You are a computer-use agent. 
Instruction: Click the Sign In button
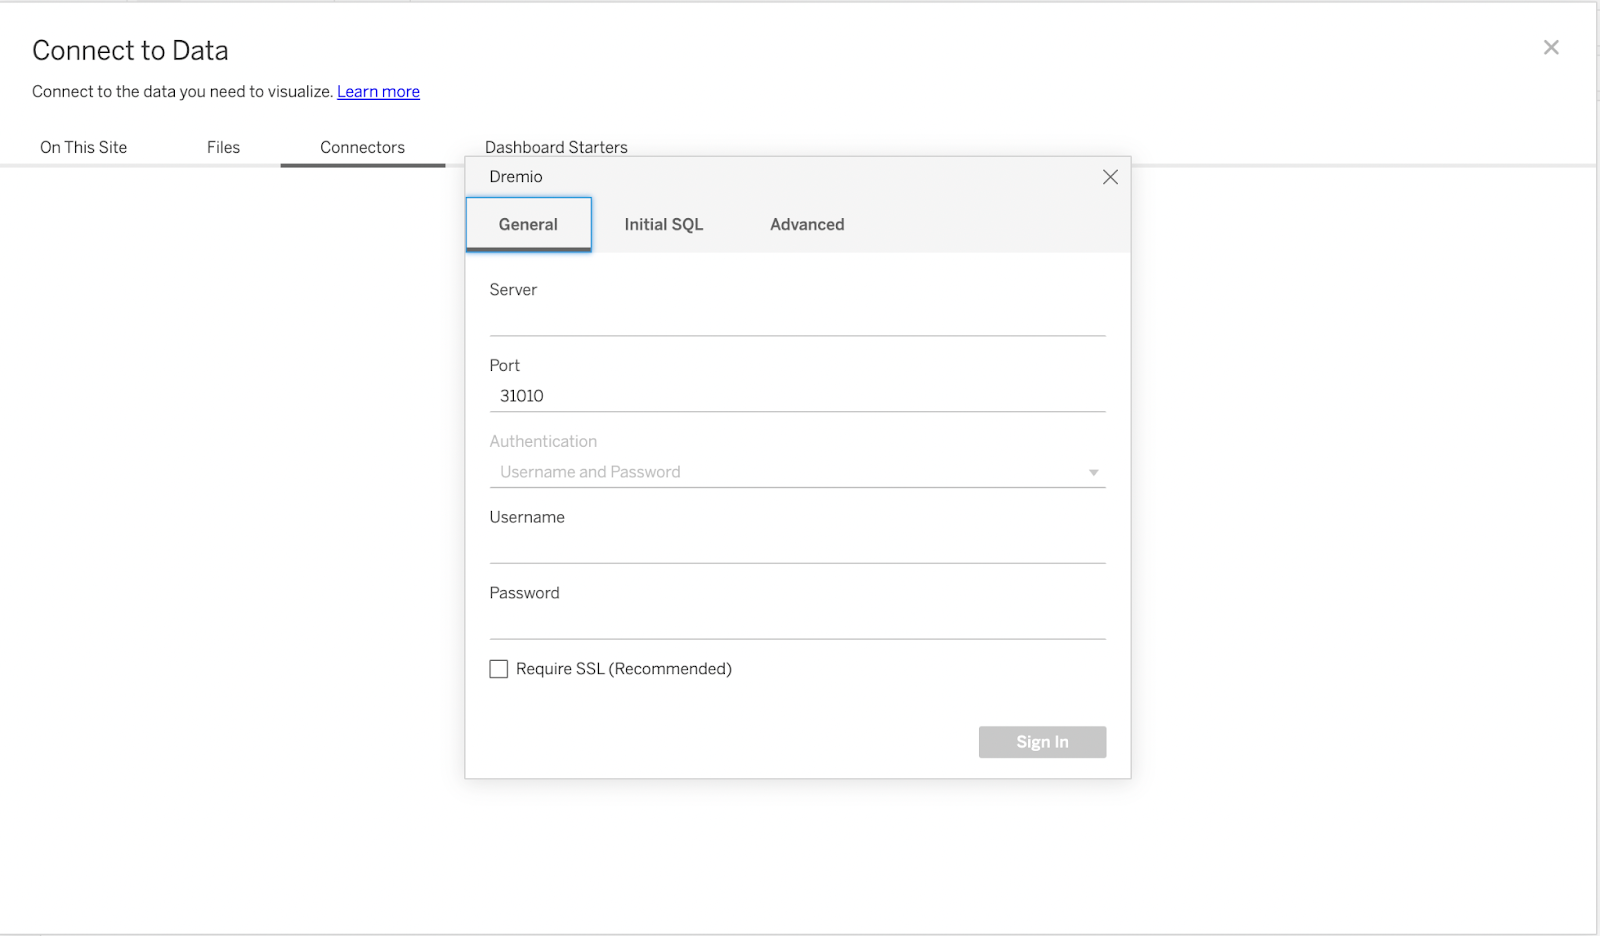[x=1042, y=742]
